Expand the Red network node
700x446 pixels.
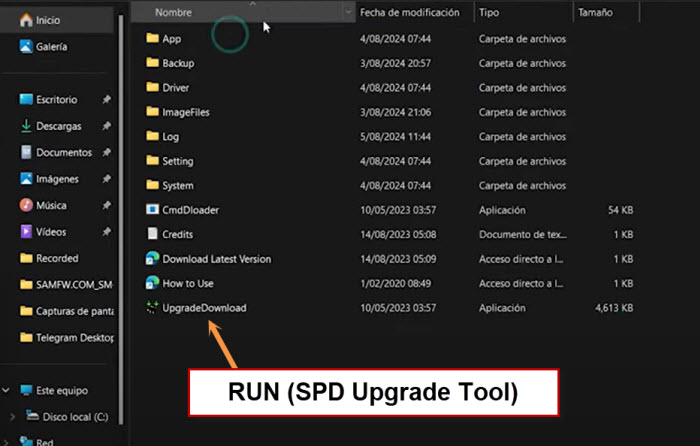point(6,442)
